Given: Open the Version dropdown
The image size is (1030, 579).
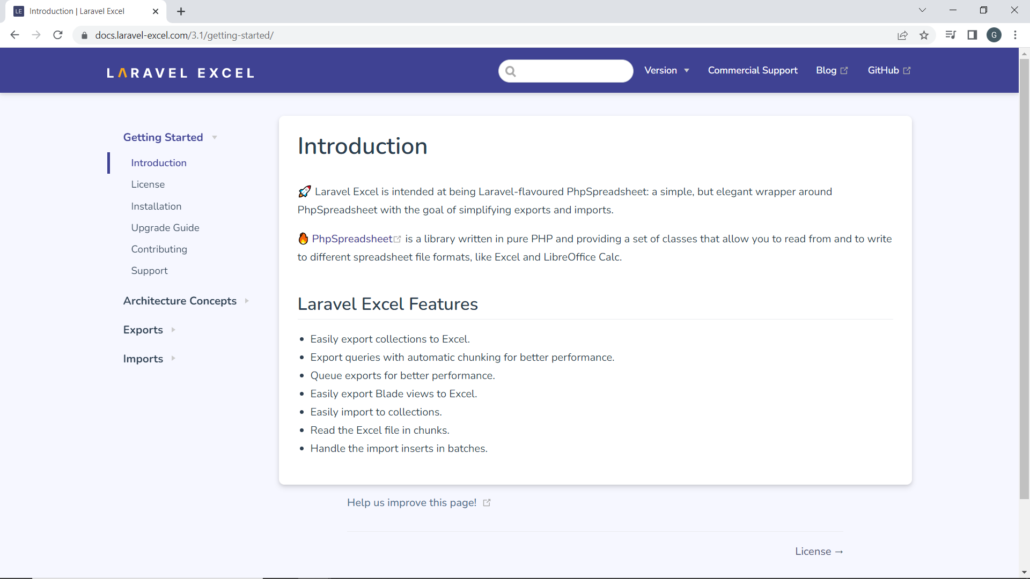Looking at the screenshot, I should pos(666,70).
